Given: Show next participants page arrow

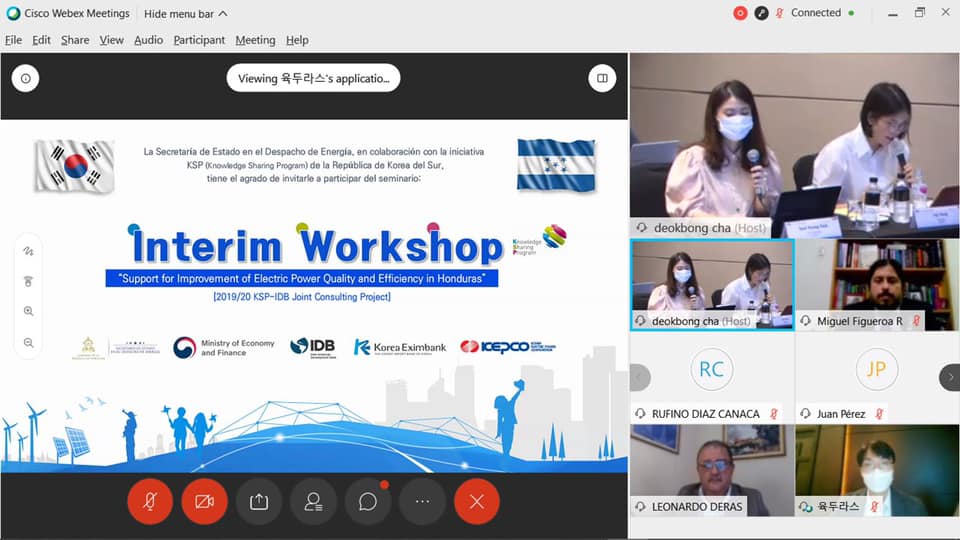Looking at the screenshot, I should (x=950, y=377).
